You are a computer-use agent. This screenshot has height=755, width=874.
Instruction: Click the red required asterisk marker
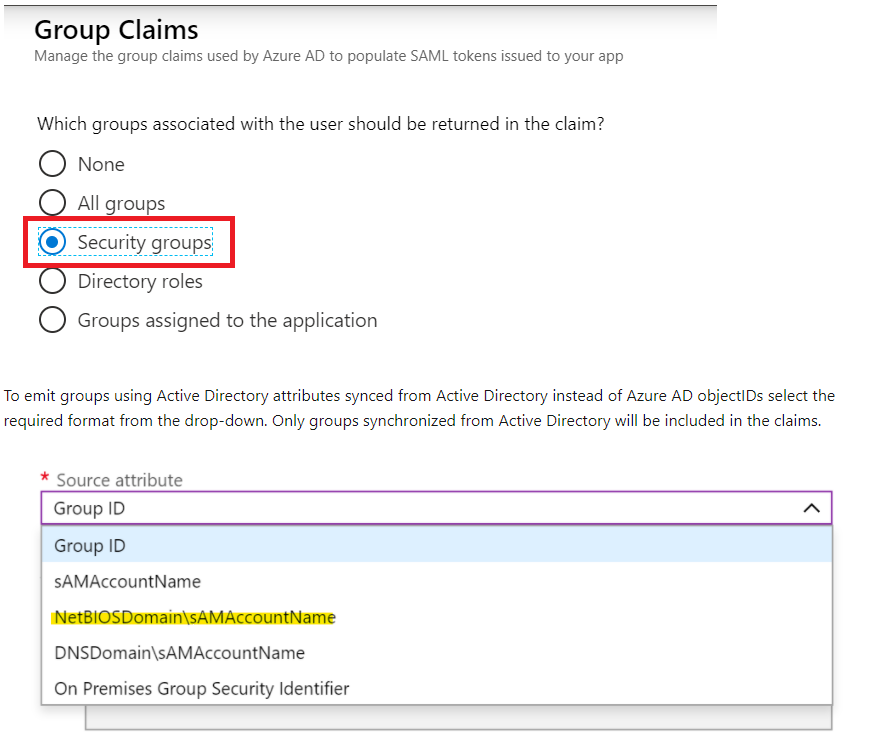[x=45, y=479]
